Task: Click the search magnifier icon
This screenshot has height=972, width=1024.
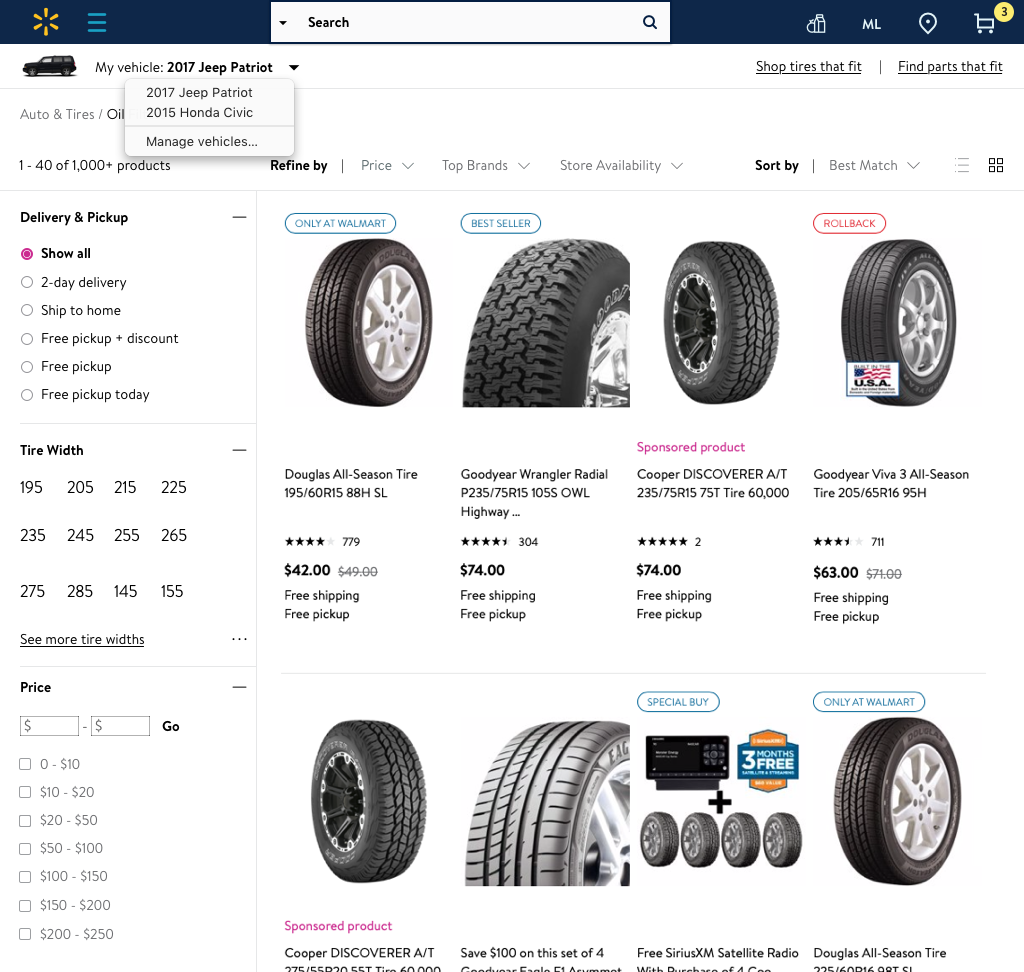Action: point(650,22)
